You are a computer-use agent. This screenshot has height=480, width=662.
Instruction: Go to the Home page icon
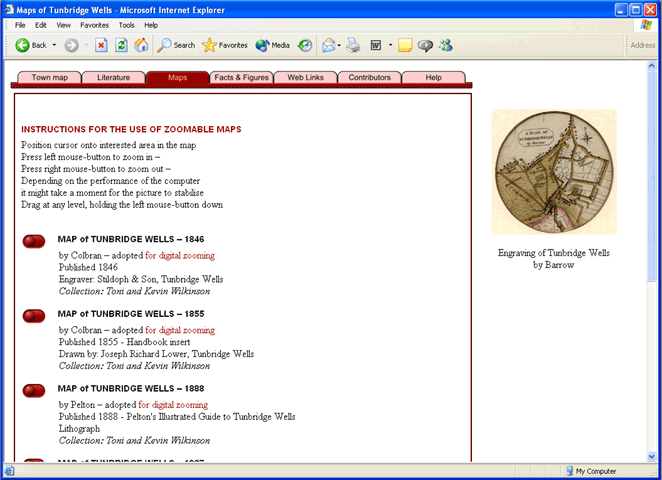point(141,45)
